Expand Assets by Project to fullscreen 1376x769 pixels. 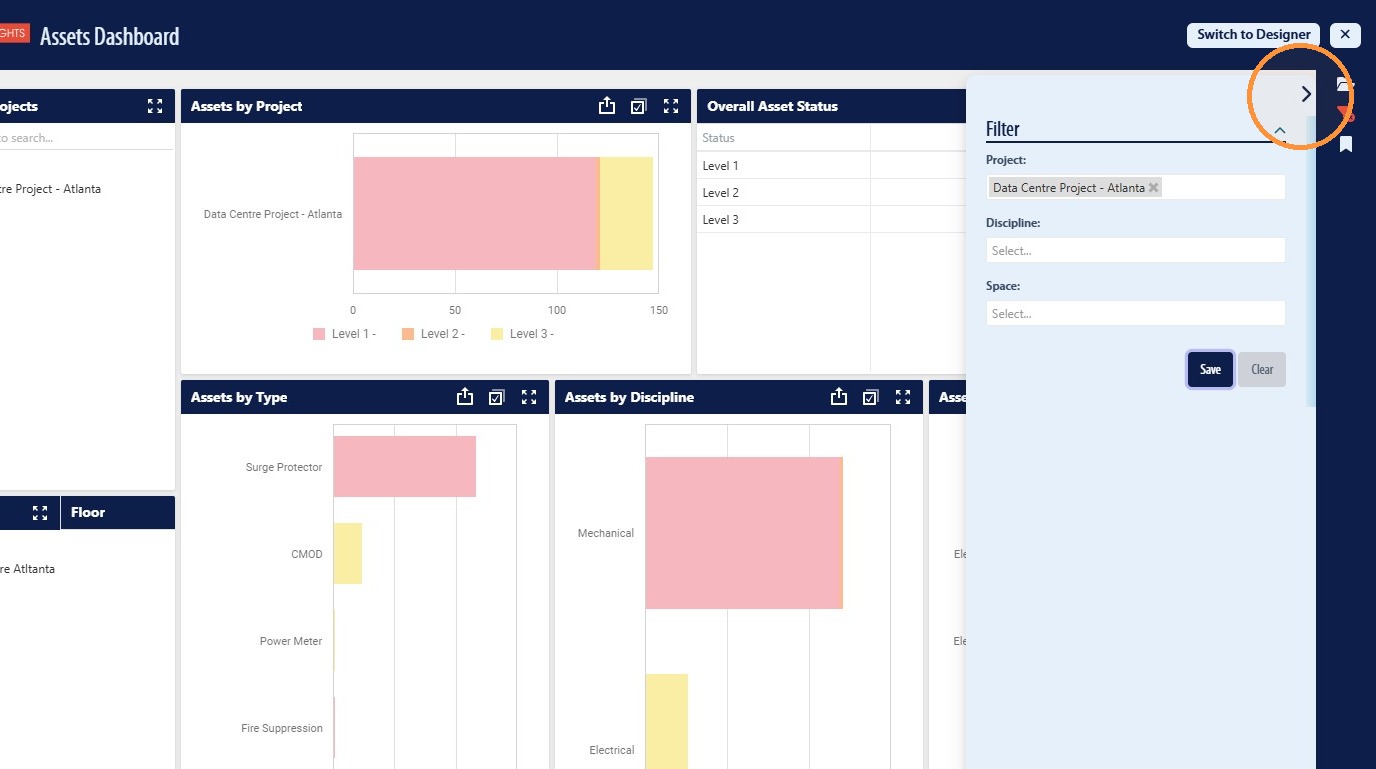click(x=671, y=106)
